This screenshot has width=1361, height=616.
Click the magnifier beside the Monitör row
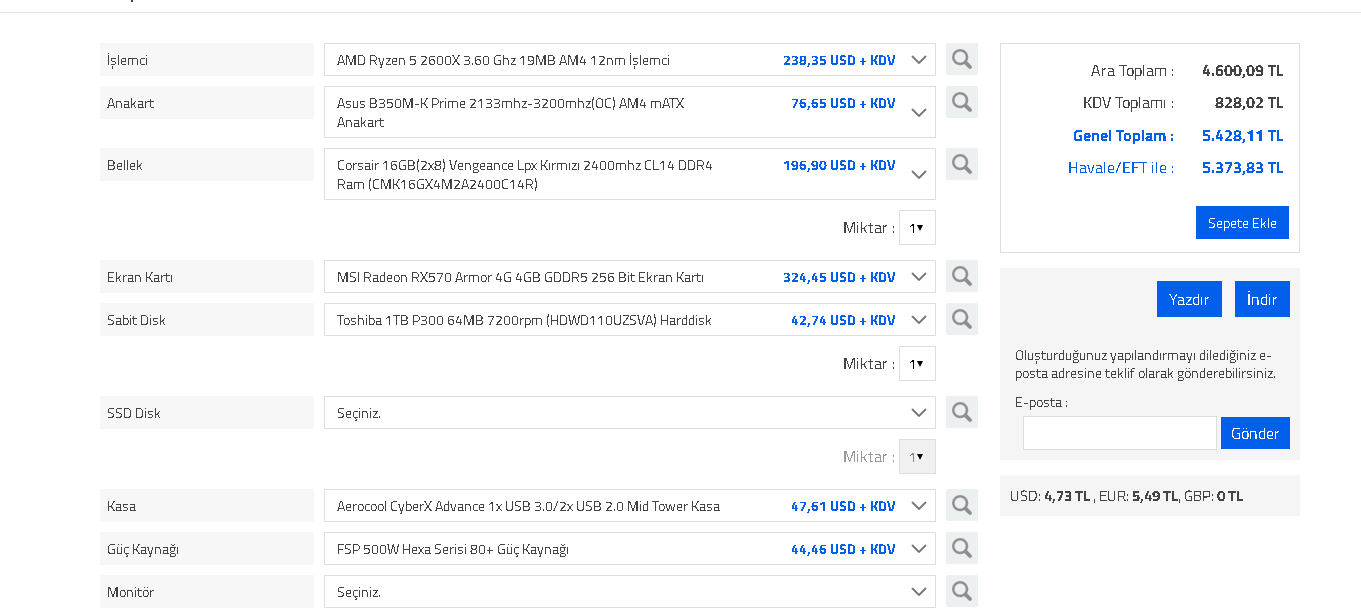point(961,591)
